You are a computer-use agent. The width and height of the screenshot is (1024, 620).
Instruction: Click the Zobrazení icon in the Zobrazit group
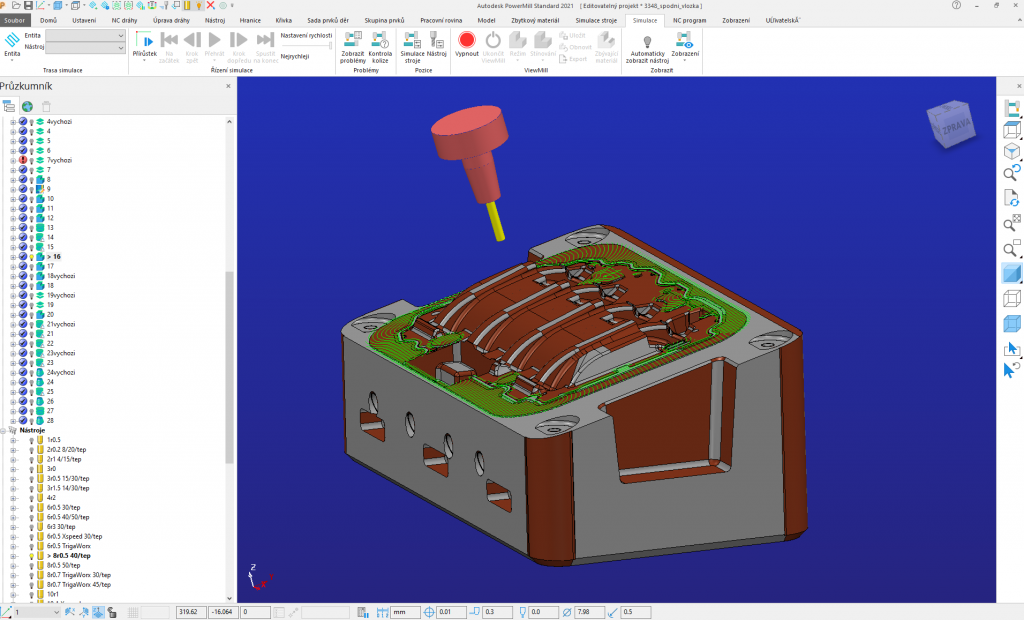point(685,41)
